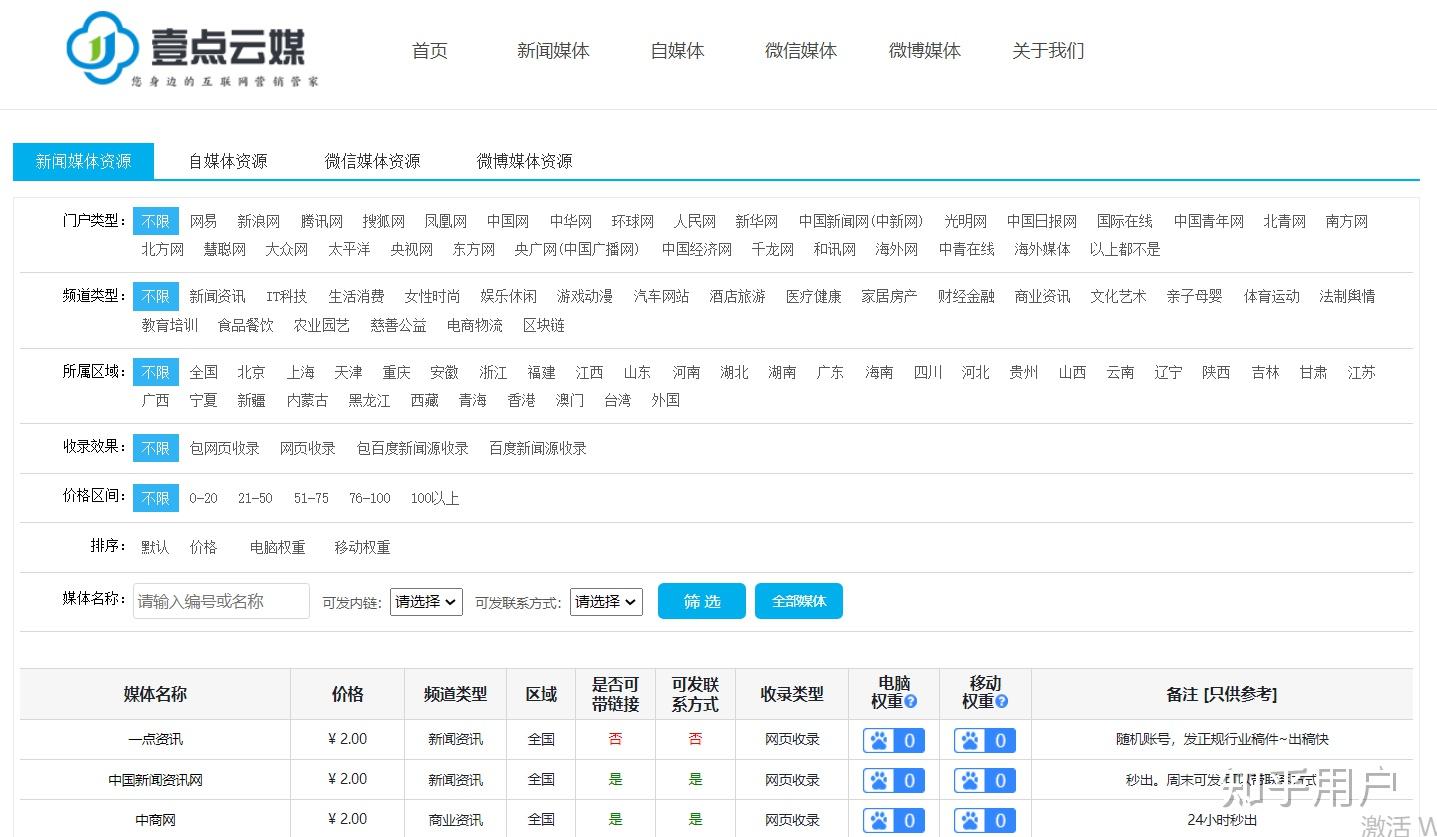Choose 包网页收录 indexing effect
Screen dimensions: 1437x837
pos(225,448)
